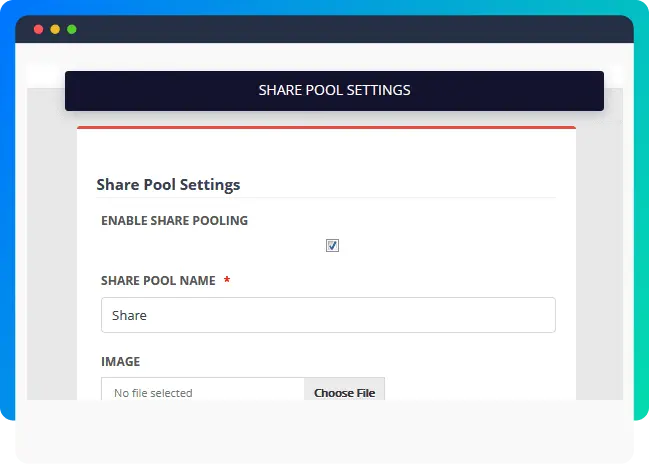Click the green maximize dot in the title bar
The height and width of the screenshot is (464, 649).
click(x=71, y=29)
